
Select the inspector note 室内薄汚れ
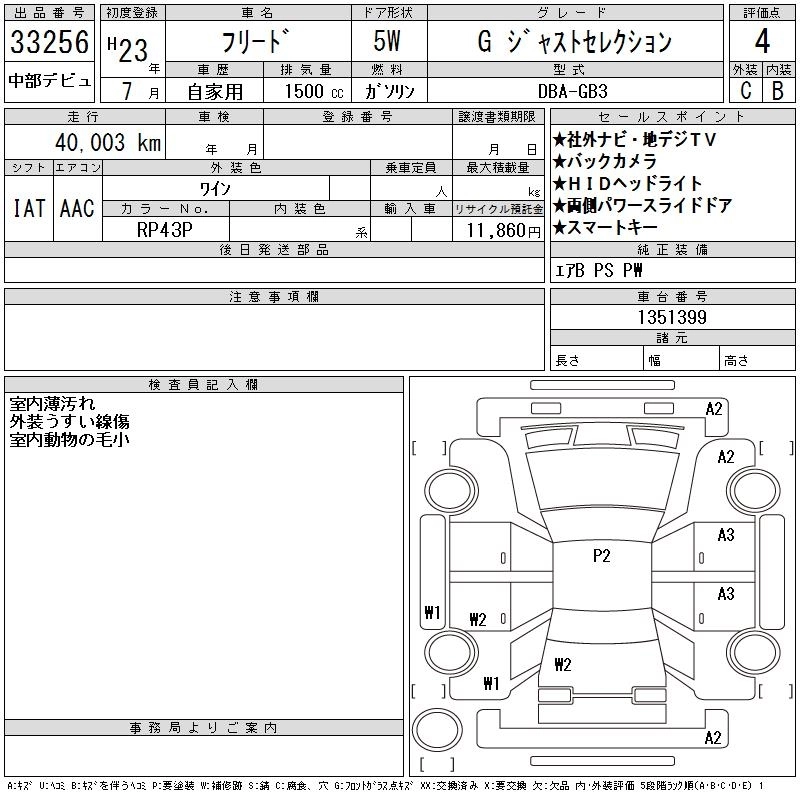(52, 404)
